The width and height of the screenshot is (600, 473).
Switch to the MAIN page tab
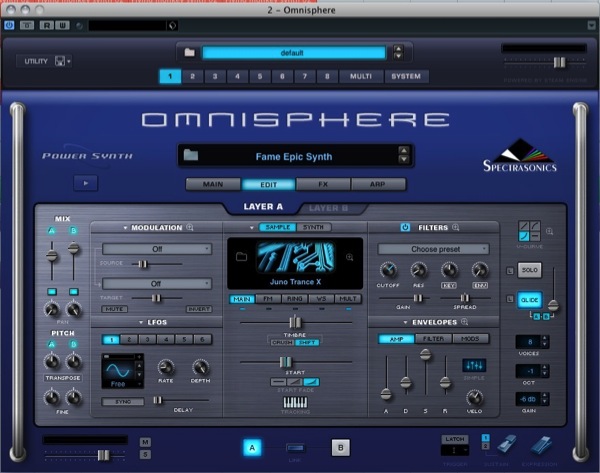point(213,184)
